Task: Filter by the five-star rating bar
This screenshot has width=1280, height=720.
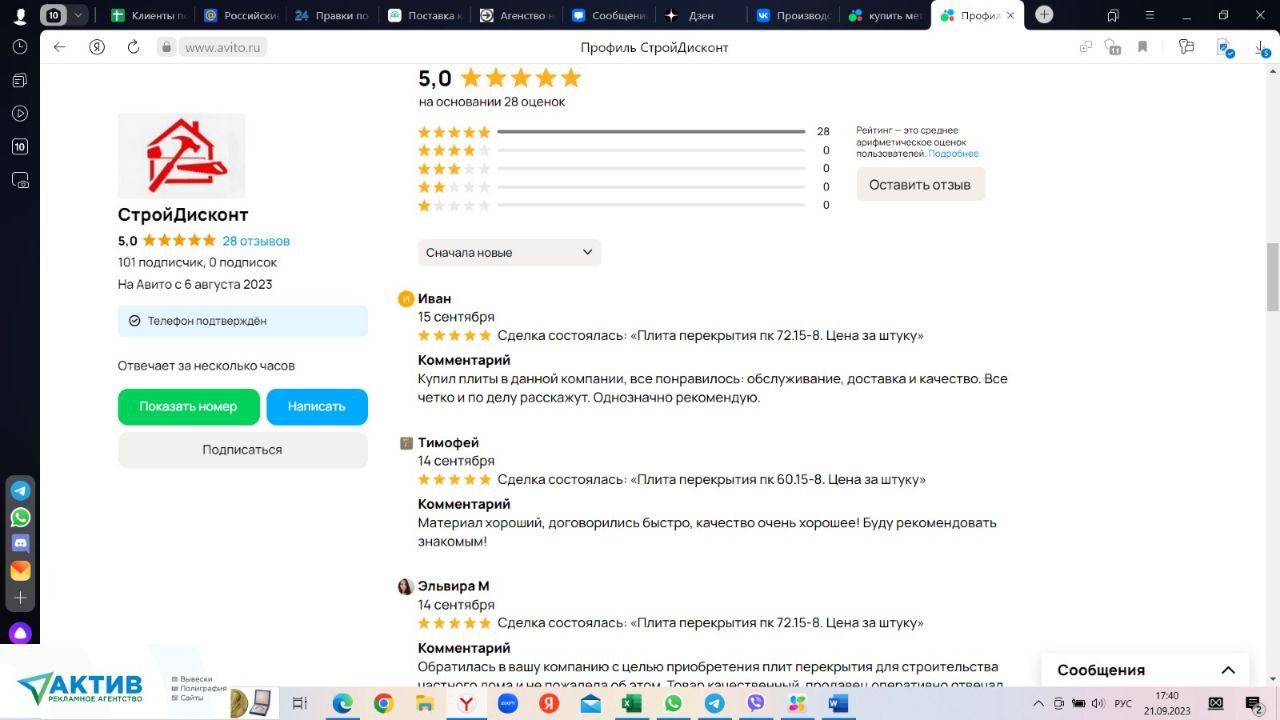Action: coord(651,132)
